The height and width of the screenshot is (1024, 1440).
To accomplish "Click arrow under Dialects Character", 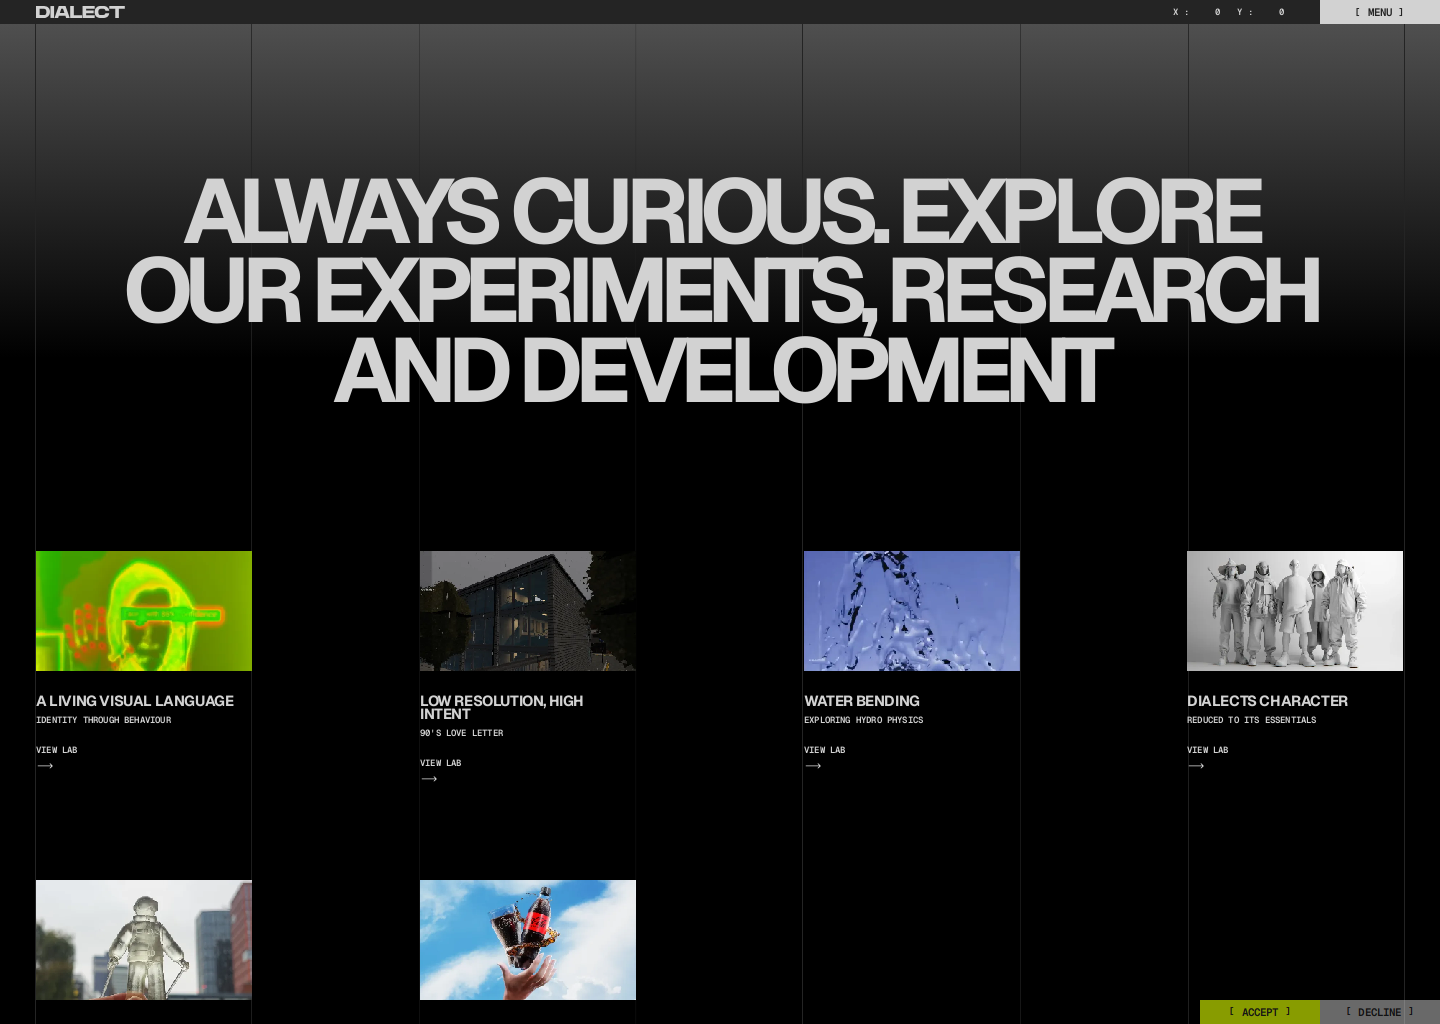I will [x=1196, y=766].
